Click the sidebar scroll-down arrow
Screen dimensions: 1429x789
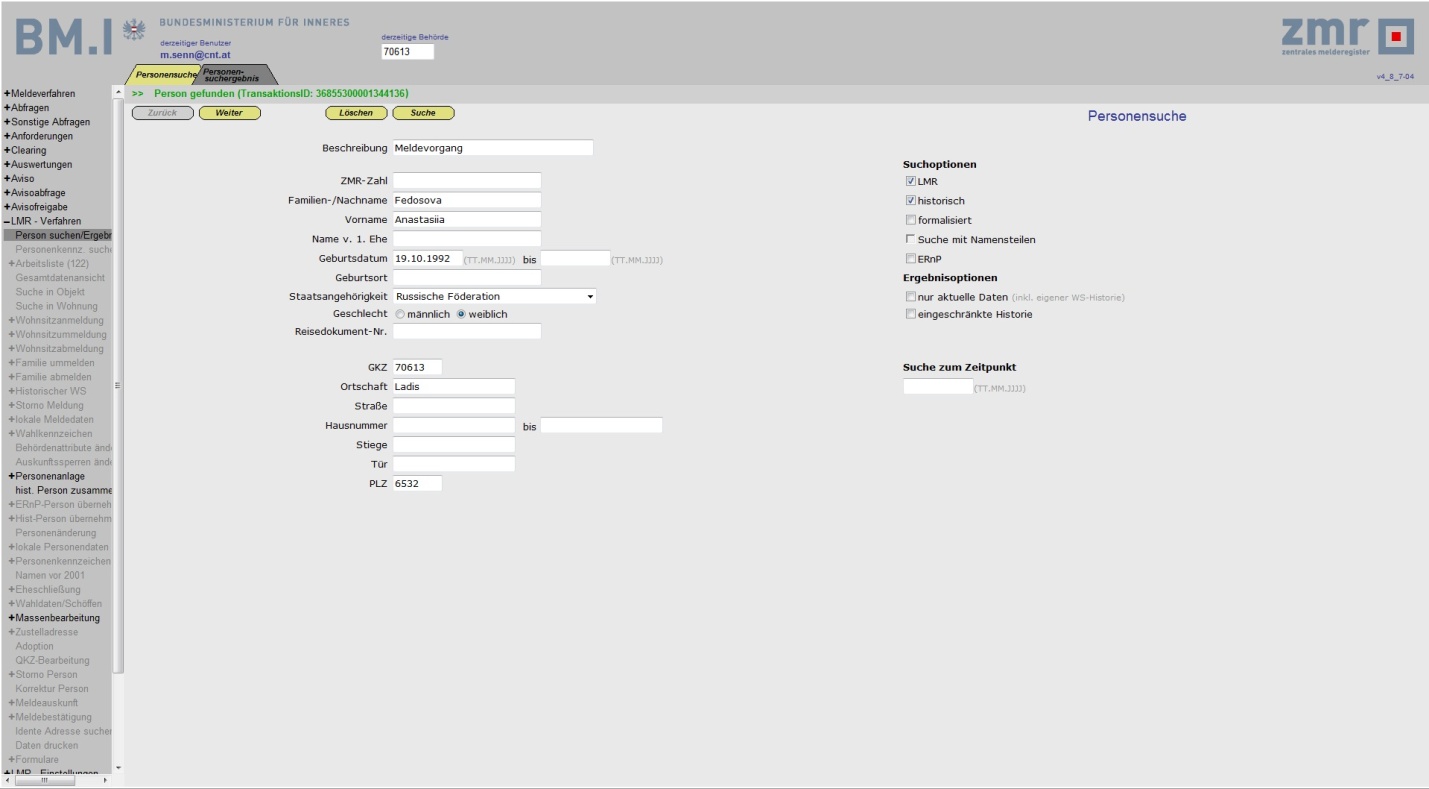point(119,768)
